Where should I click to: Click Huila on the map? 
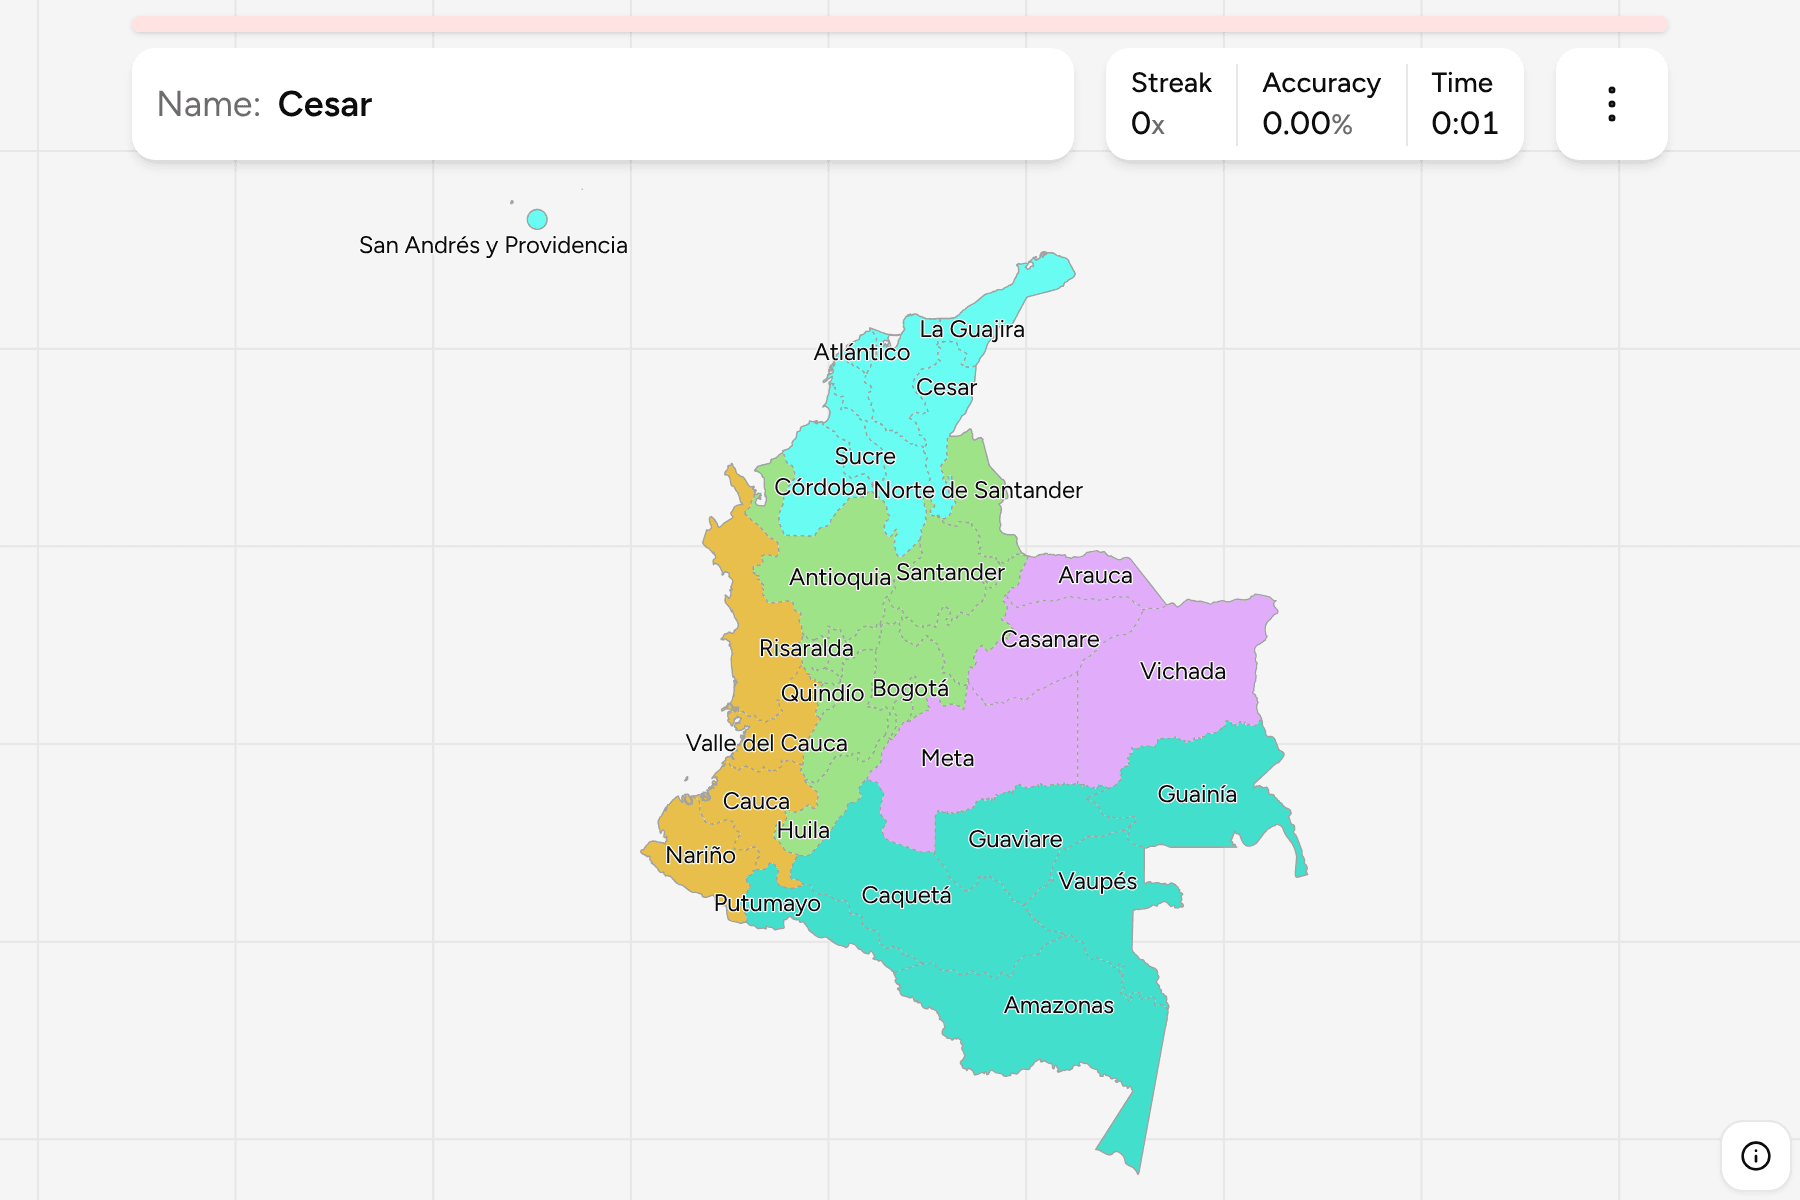(803, 830)
